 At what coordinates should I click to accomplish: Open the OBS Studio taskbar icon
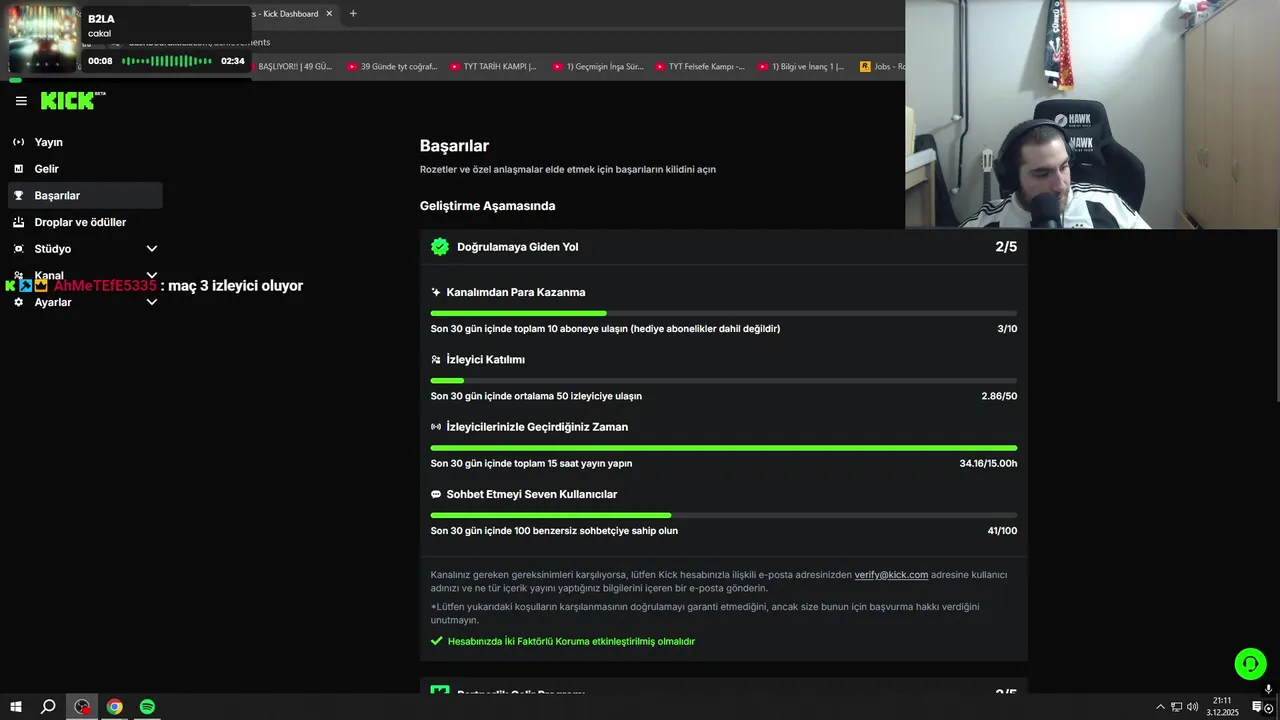(x=82, y=707)
